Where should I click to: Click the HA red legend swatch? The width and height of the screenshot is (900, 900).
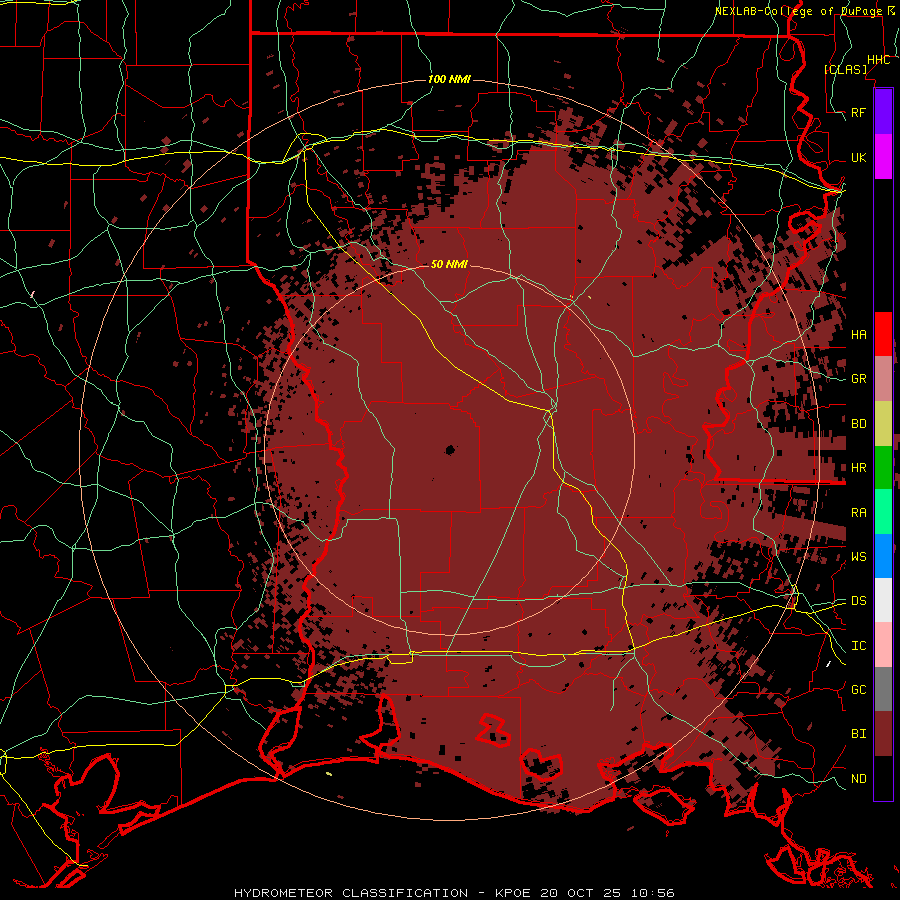883,334
